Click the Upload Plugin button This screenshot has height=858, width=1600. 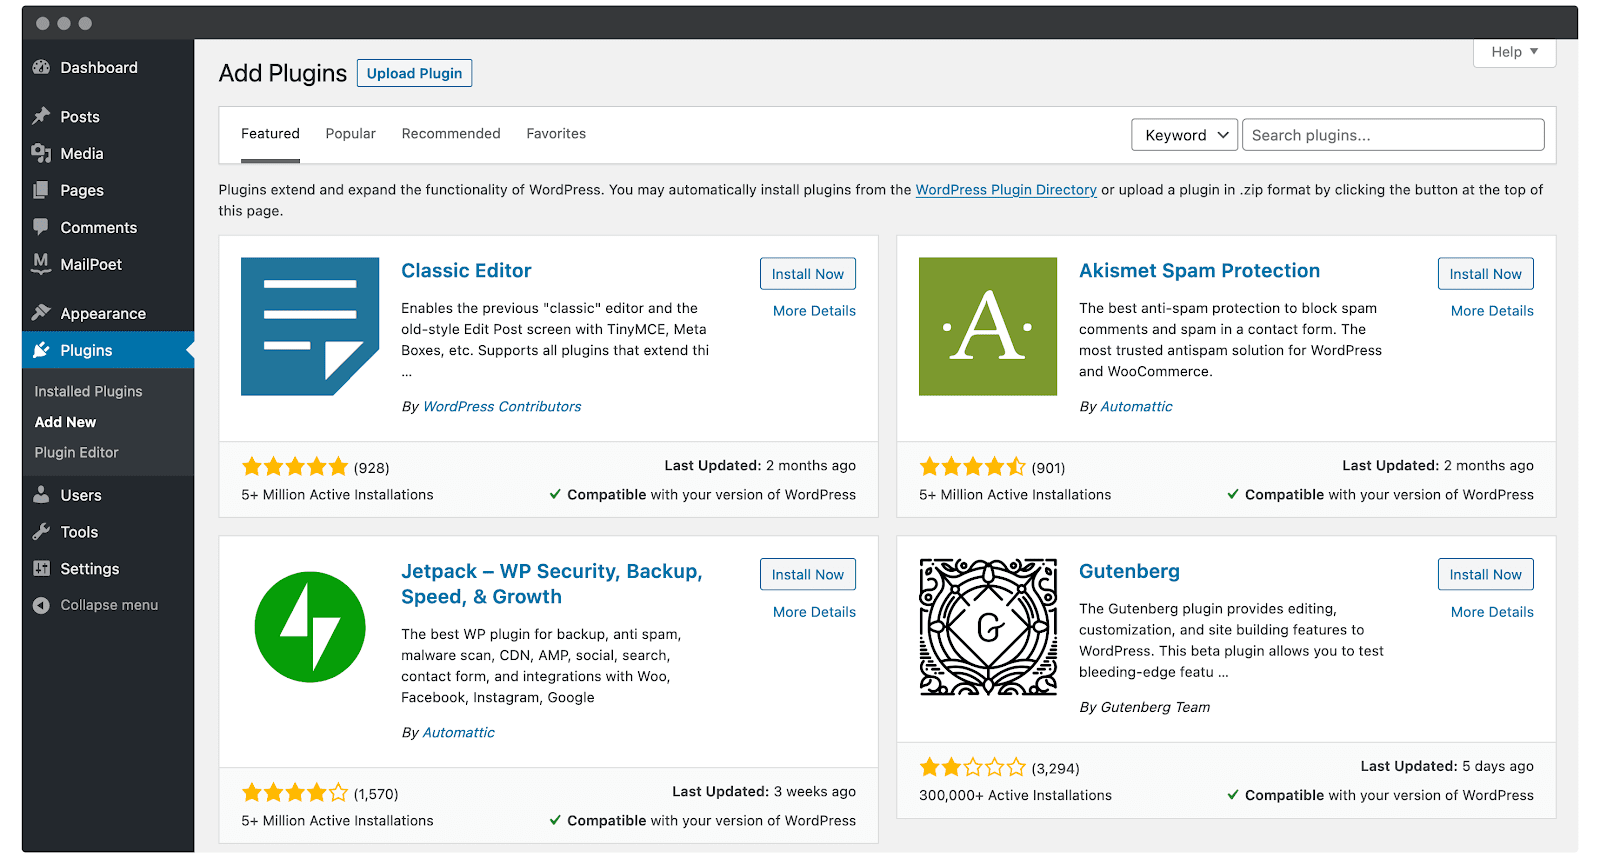pyautogui.click(x=414, y=73)
